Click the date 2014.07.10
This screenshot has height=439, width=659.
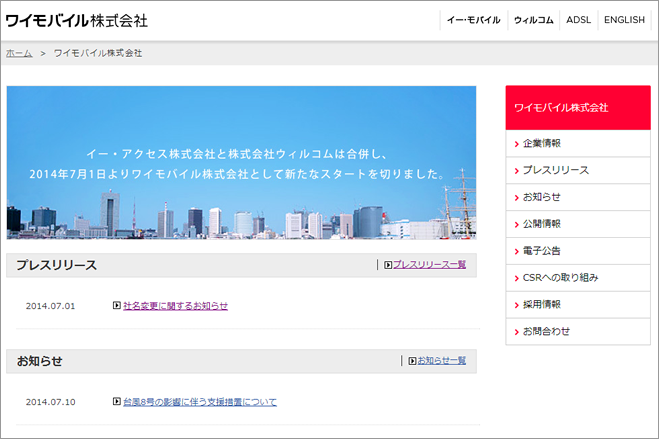pyautogui.click(x=50, y=402)
